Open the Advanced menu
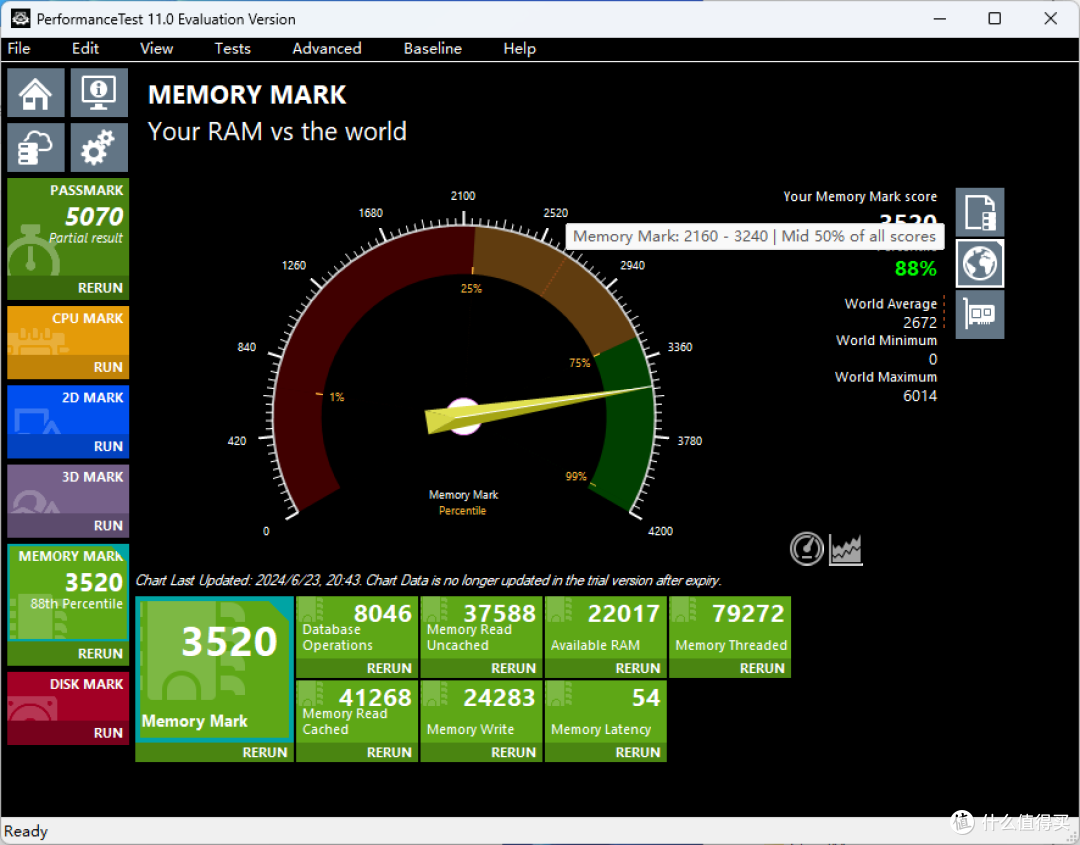This screenshot has height=845, width=1080. coord(326,48)
